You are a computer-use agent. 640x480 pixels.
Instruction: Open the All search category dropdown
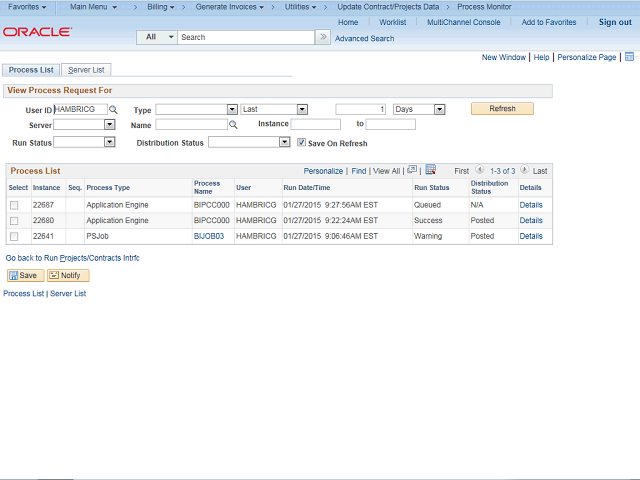tap(157, 37)
